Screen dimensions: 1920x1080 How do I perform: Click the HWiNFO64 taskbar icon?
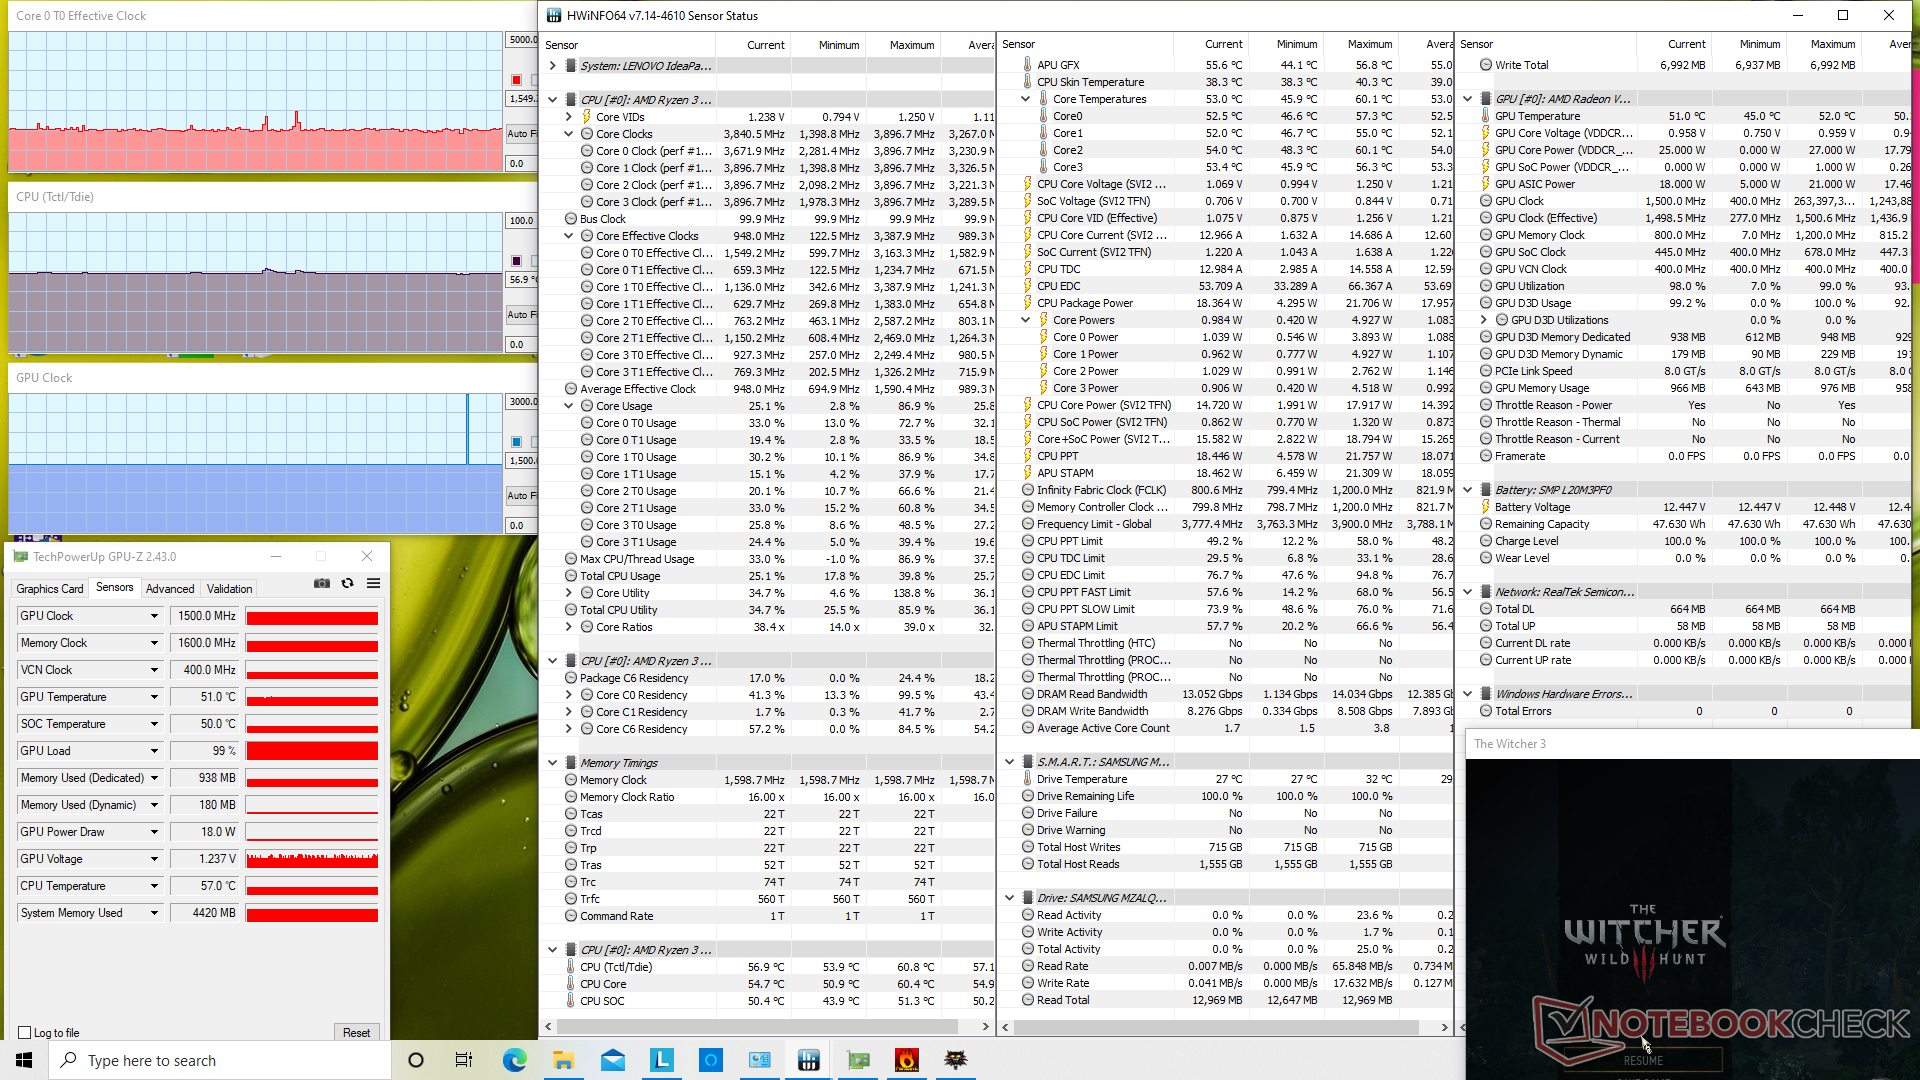[808, 1060]
